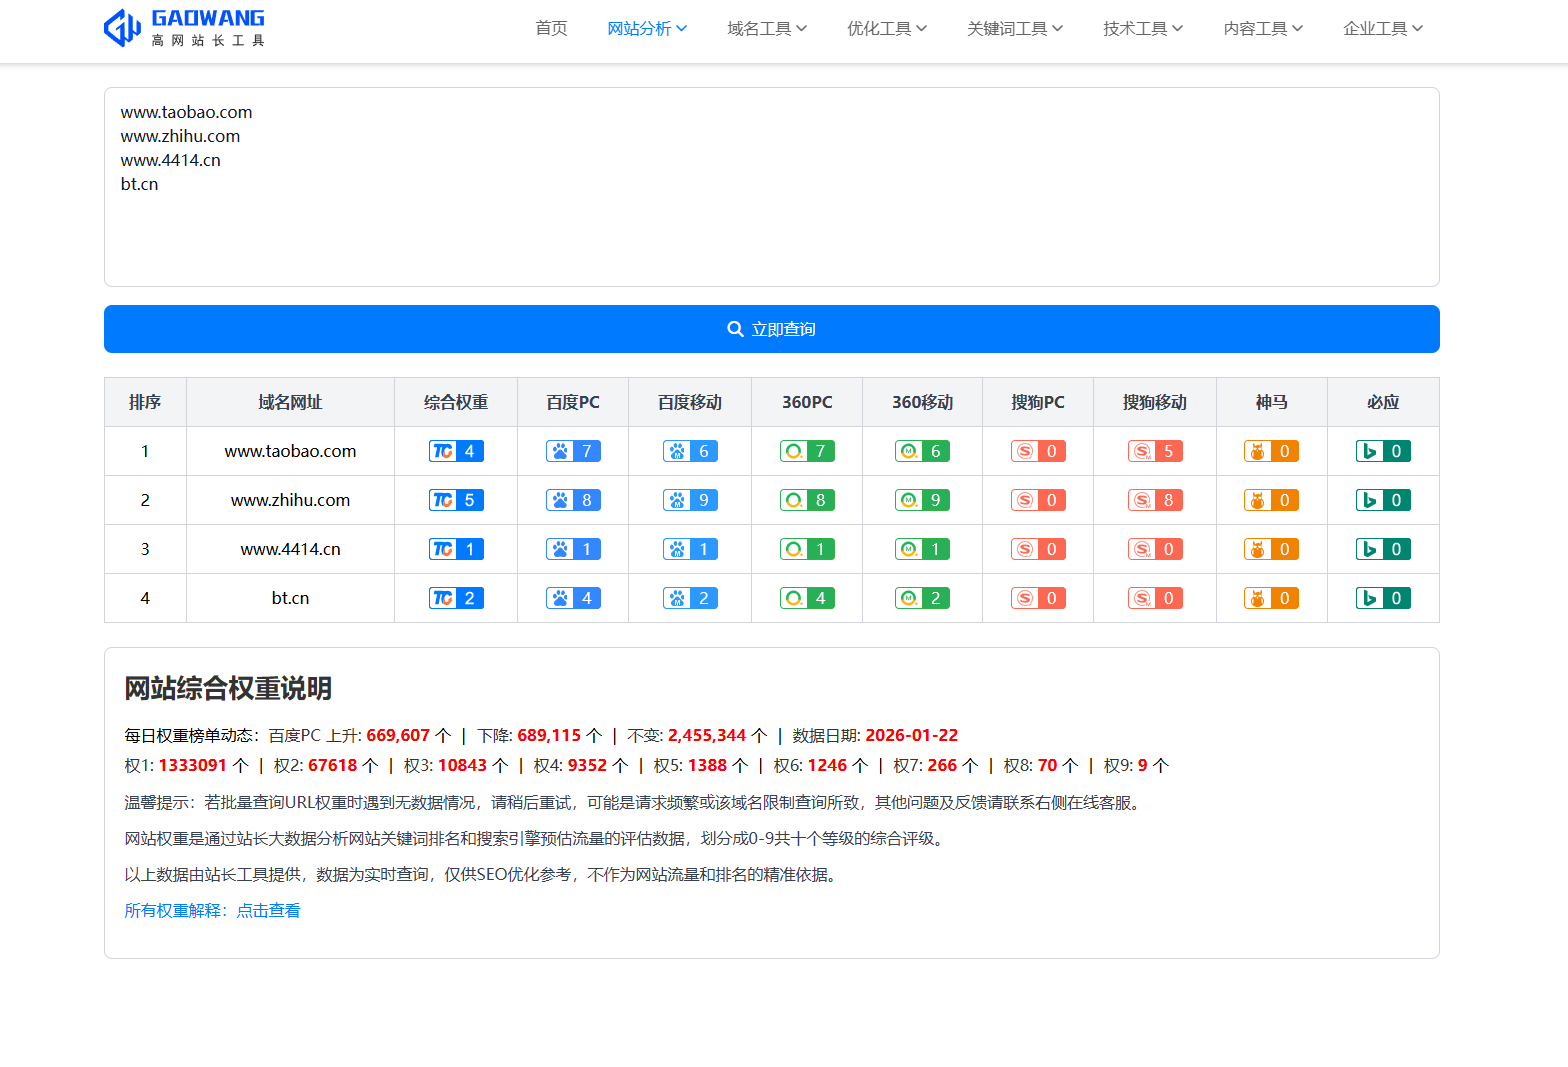Open the 优化工具 menu item
The width and height of the screenshot is (1568, 1067).
[887, 28]
